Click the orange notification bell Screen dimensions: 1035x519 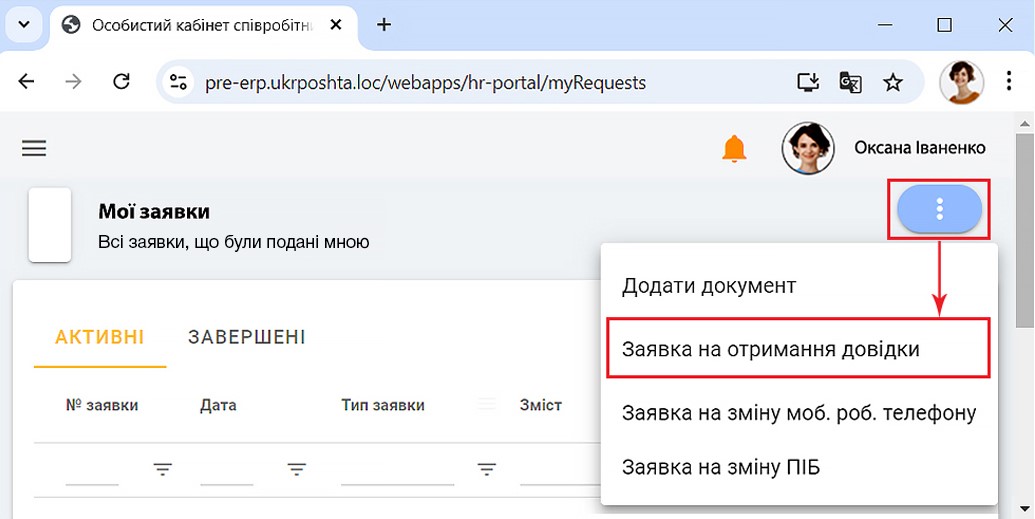point(734,148)
